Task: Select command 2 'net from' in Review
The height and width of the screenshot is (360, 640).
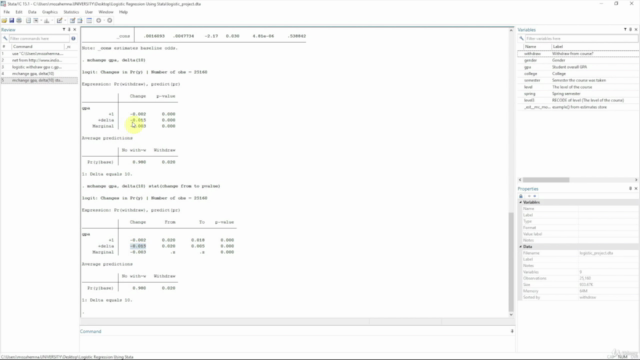Action: pyautogui.click(x=39, y=60)
